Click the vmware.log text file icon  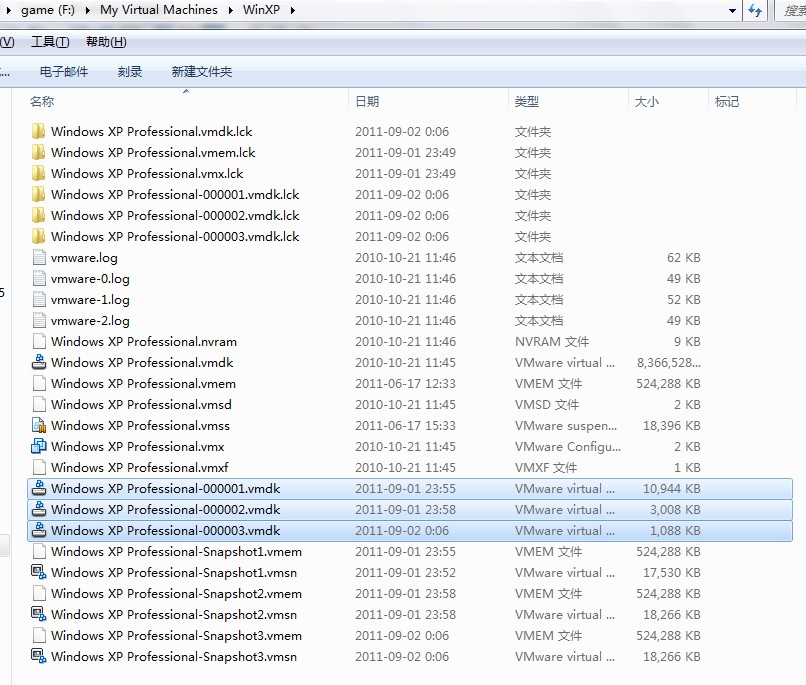(x=39, y=257)
